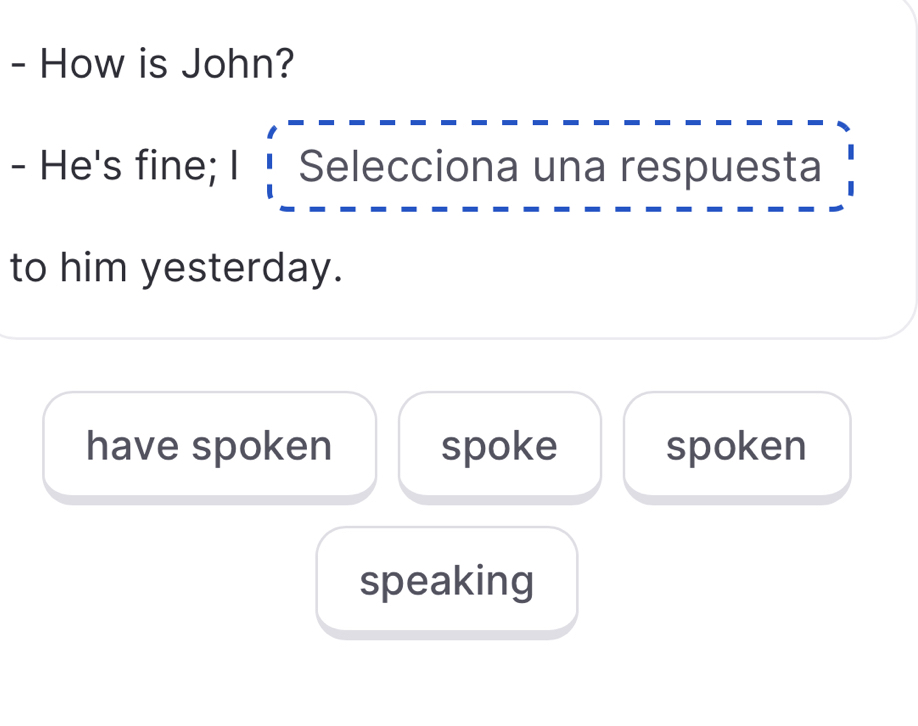The width and height of the screenshot is (918, 726).
Task: Choose the past participle 'spoken' option
Action: pos(736,445)
